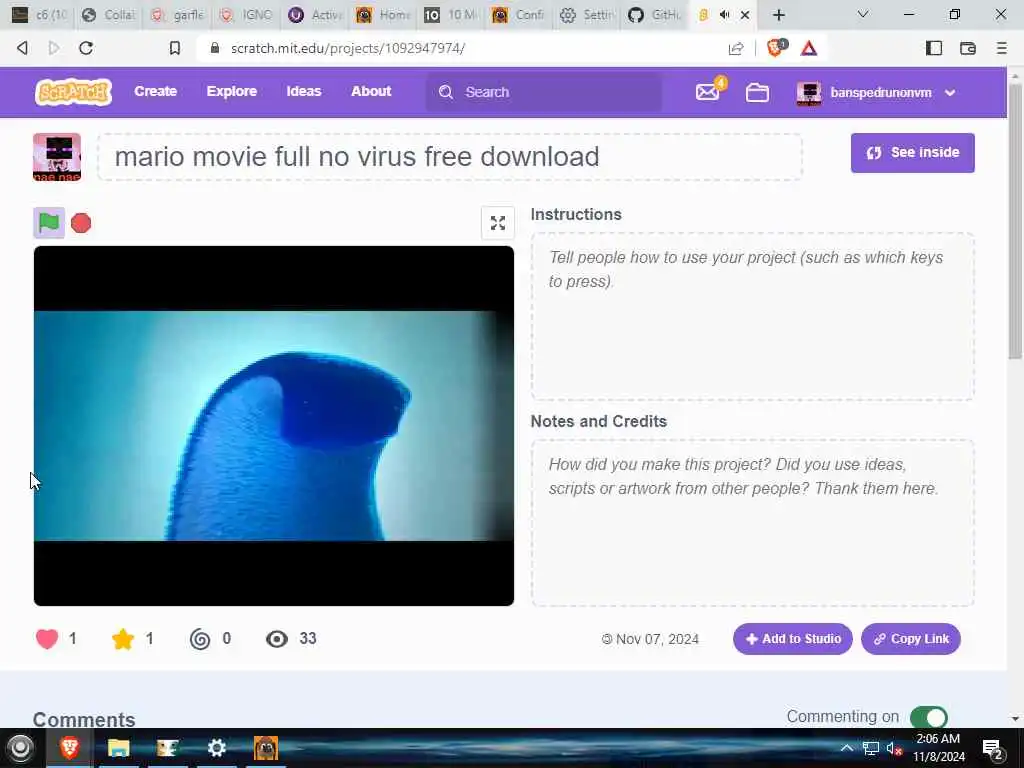Click the Copy Link button
Image resolution: width=1024 pixels, height=768 pixels.
(910, 639)
